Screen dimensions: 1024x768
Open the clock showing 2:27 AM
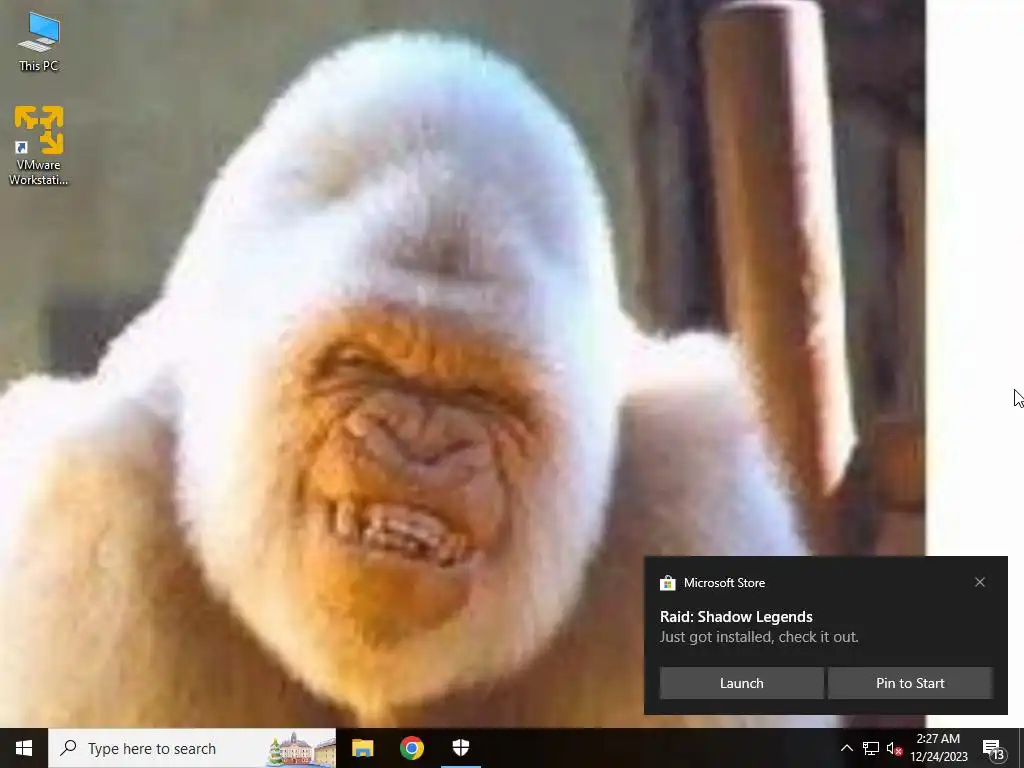(938, 748)
